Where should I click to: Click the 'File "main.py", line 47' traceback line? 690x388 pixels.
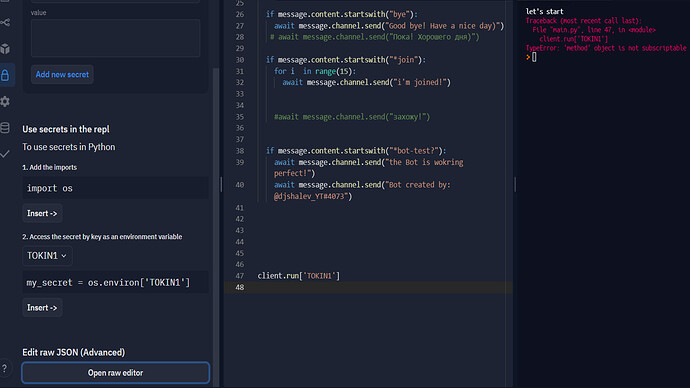[594, 30]
